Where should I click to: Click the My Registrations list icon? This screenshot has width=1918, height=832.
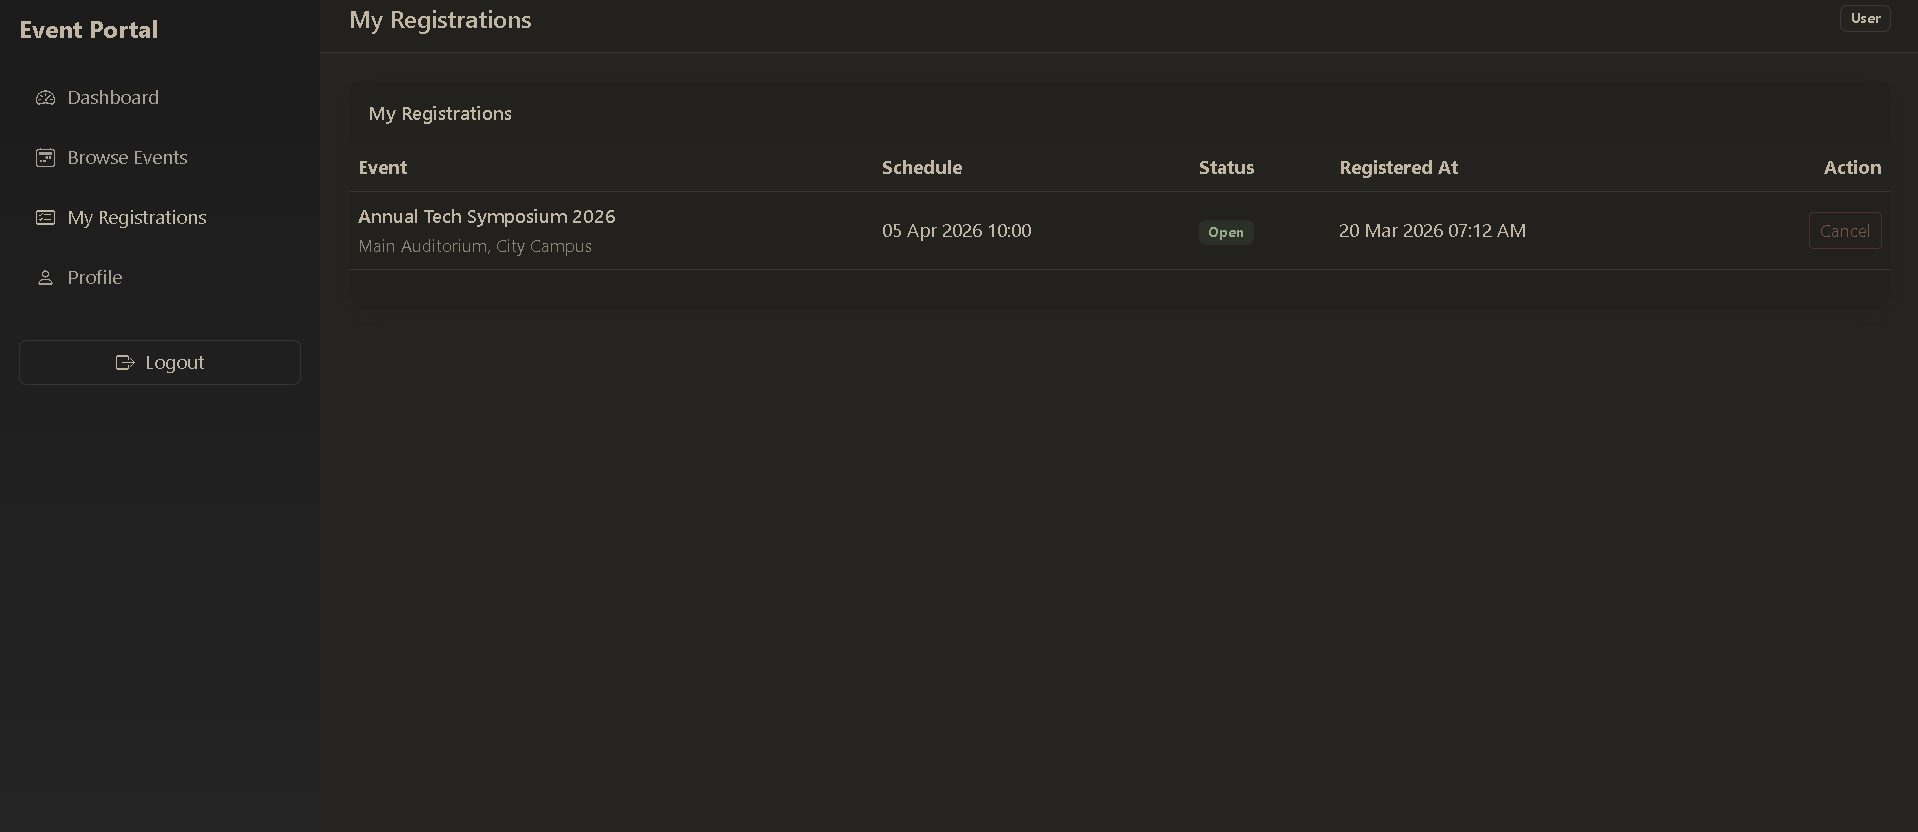(x=45, y=218)
